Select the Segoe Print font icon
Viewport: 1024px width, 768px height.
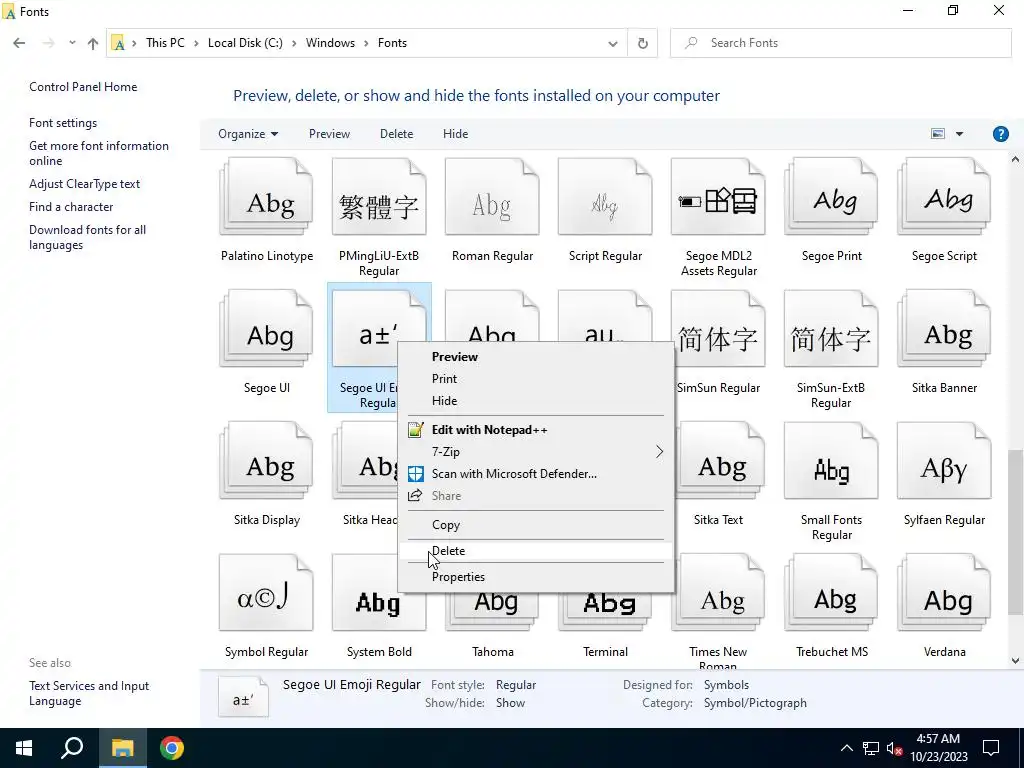tap(831, 197)
